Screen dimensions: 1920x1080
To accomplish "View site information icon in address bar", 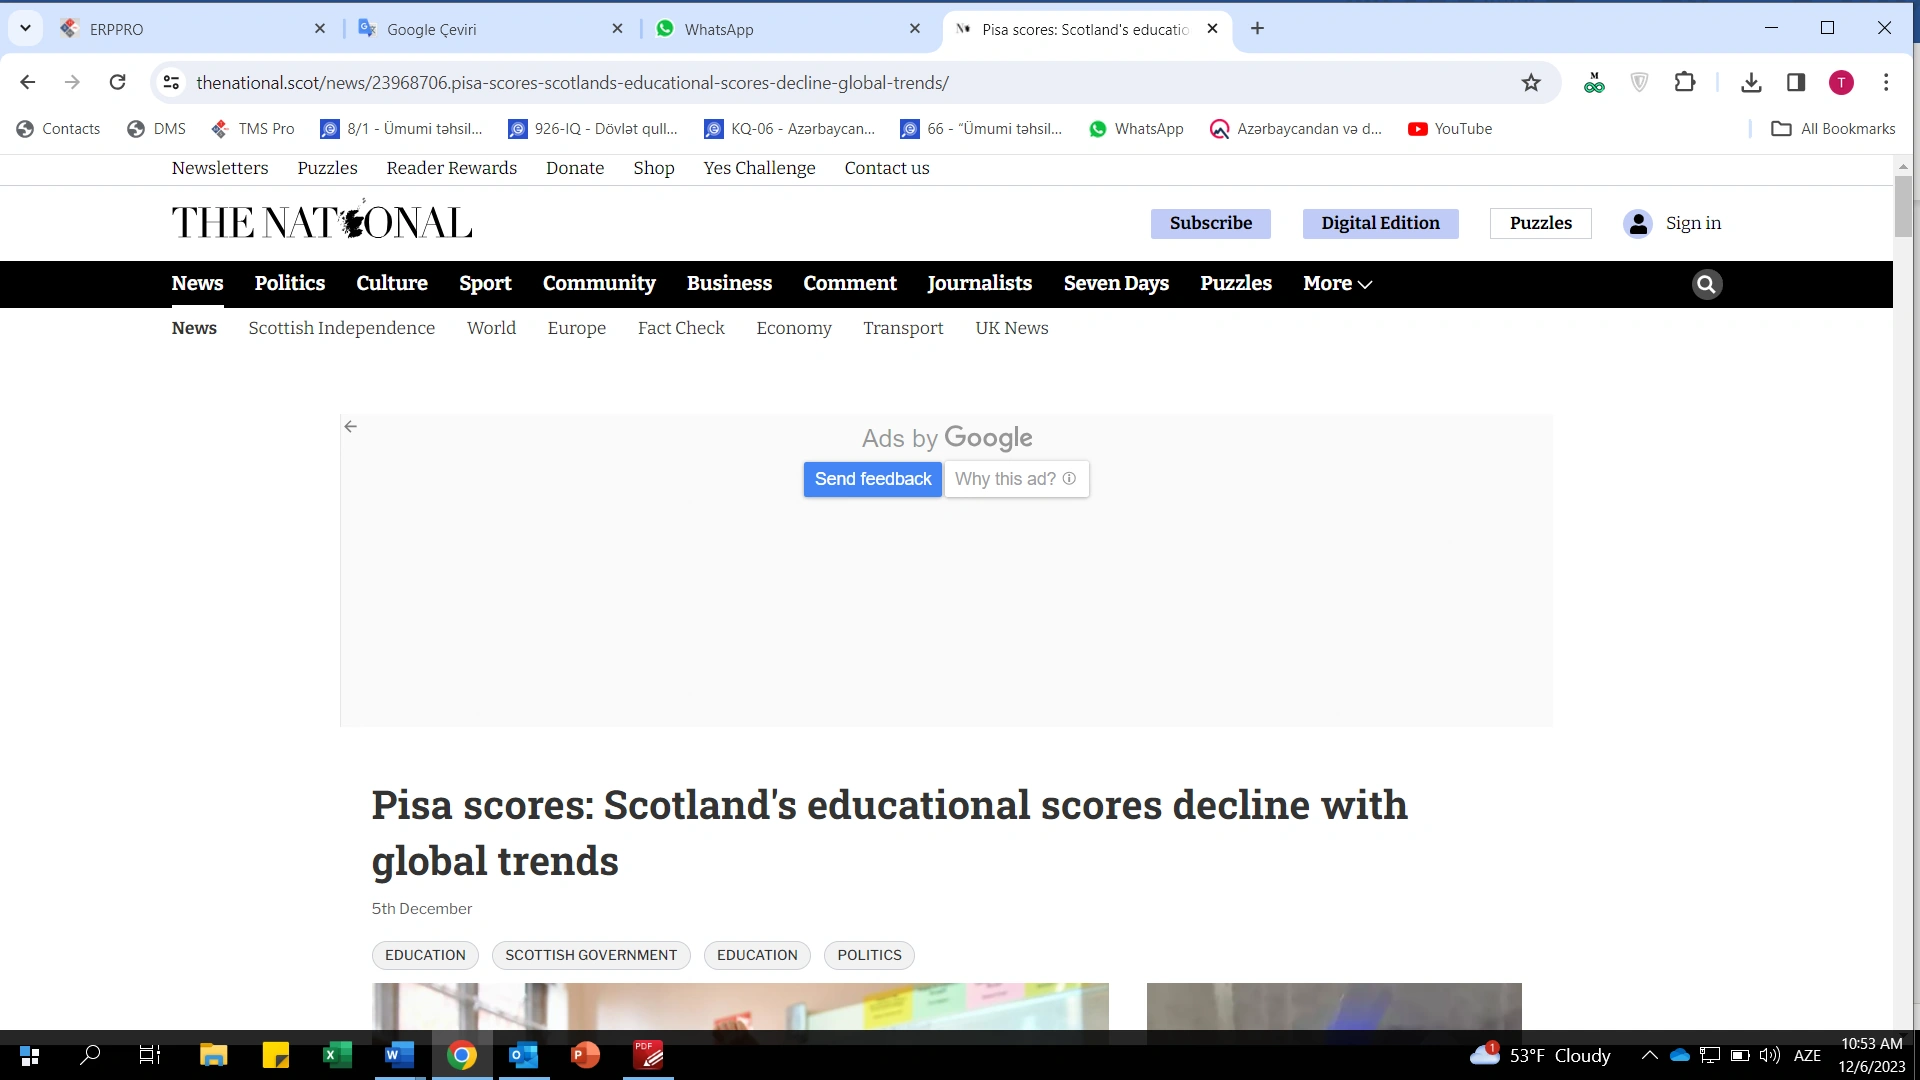I will click(x=172, y=83).
